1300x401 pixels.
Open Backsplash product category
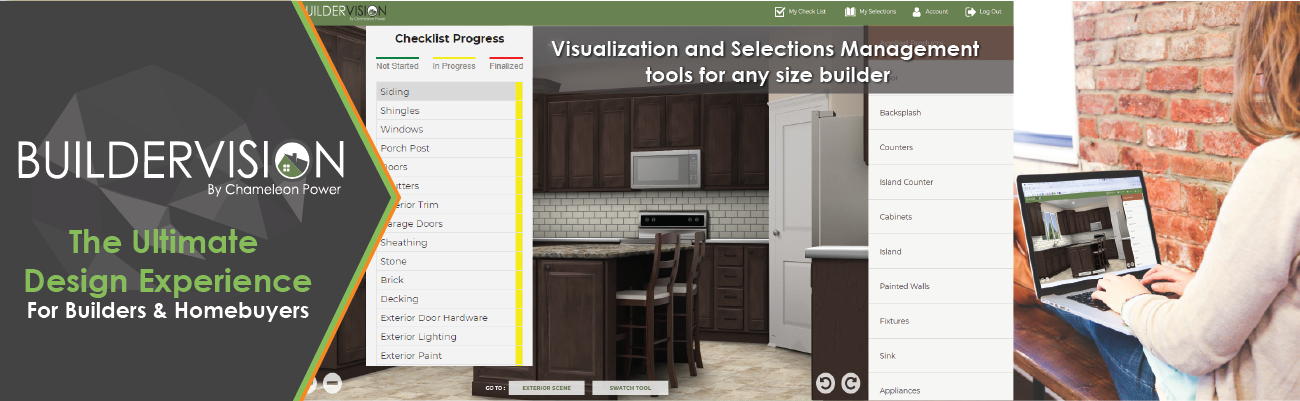(940, 113)
